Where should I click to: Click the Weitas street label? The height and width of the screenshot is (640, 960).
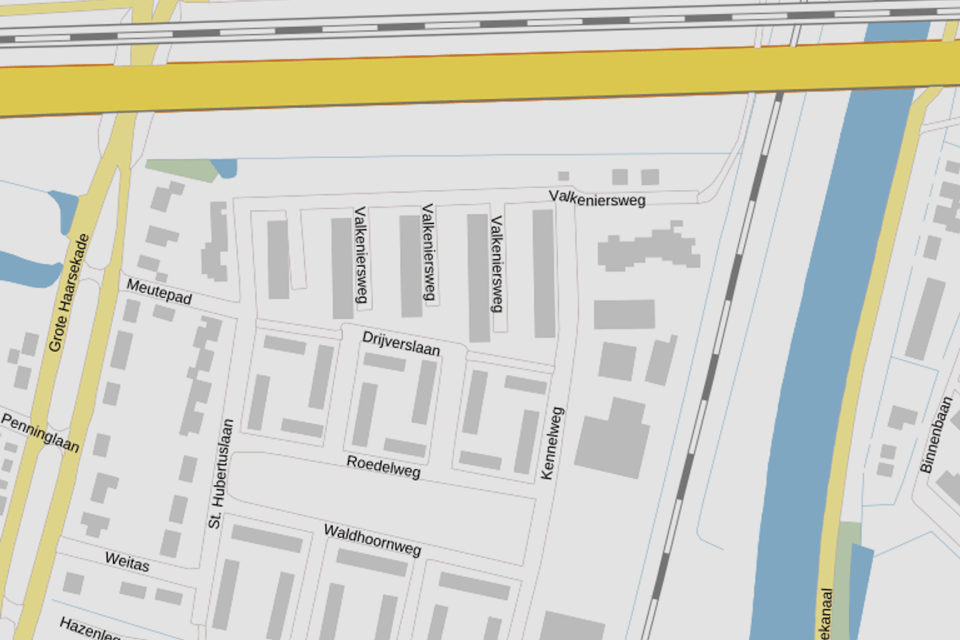tap(127, 561)
